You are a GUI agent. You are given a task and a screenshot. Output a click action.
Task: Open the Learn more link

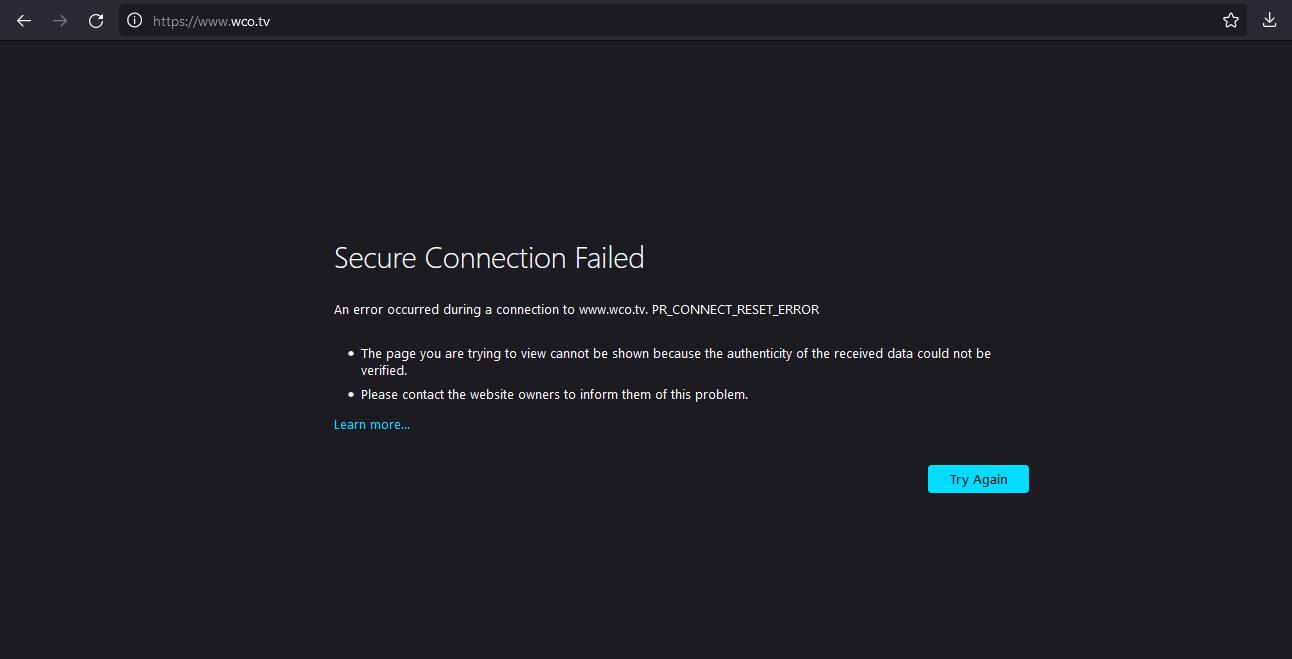371,424
